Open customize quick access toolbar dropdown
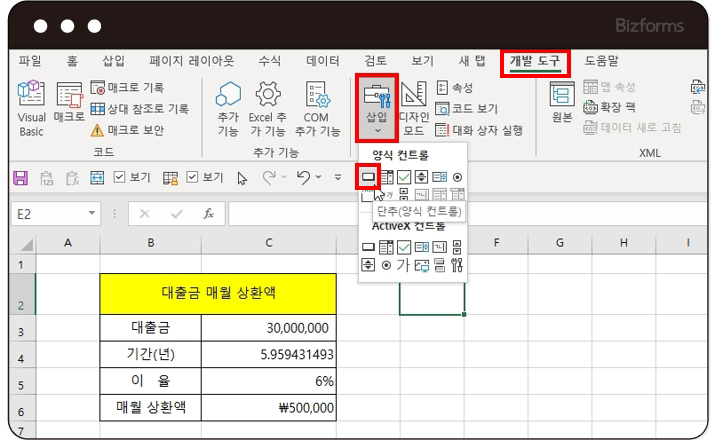Viewport: 715px width, 440px height. point(338,177)
